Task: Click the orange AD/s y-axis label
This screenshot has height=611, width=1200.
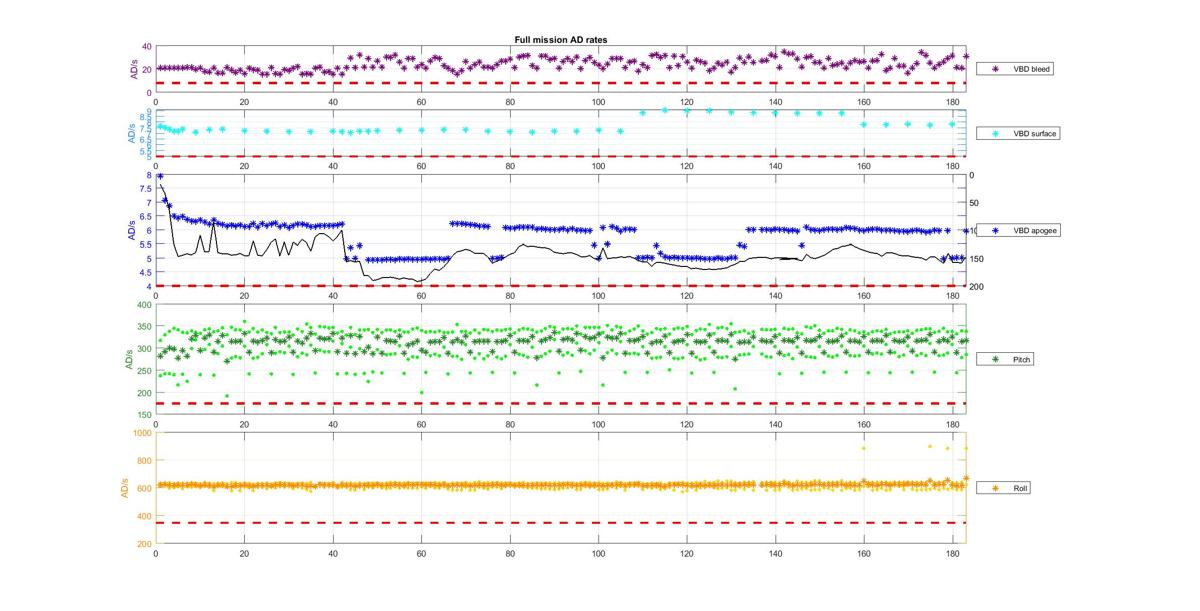Action: 126,488
